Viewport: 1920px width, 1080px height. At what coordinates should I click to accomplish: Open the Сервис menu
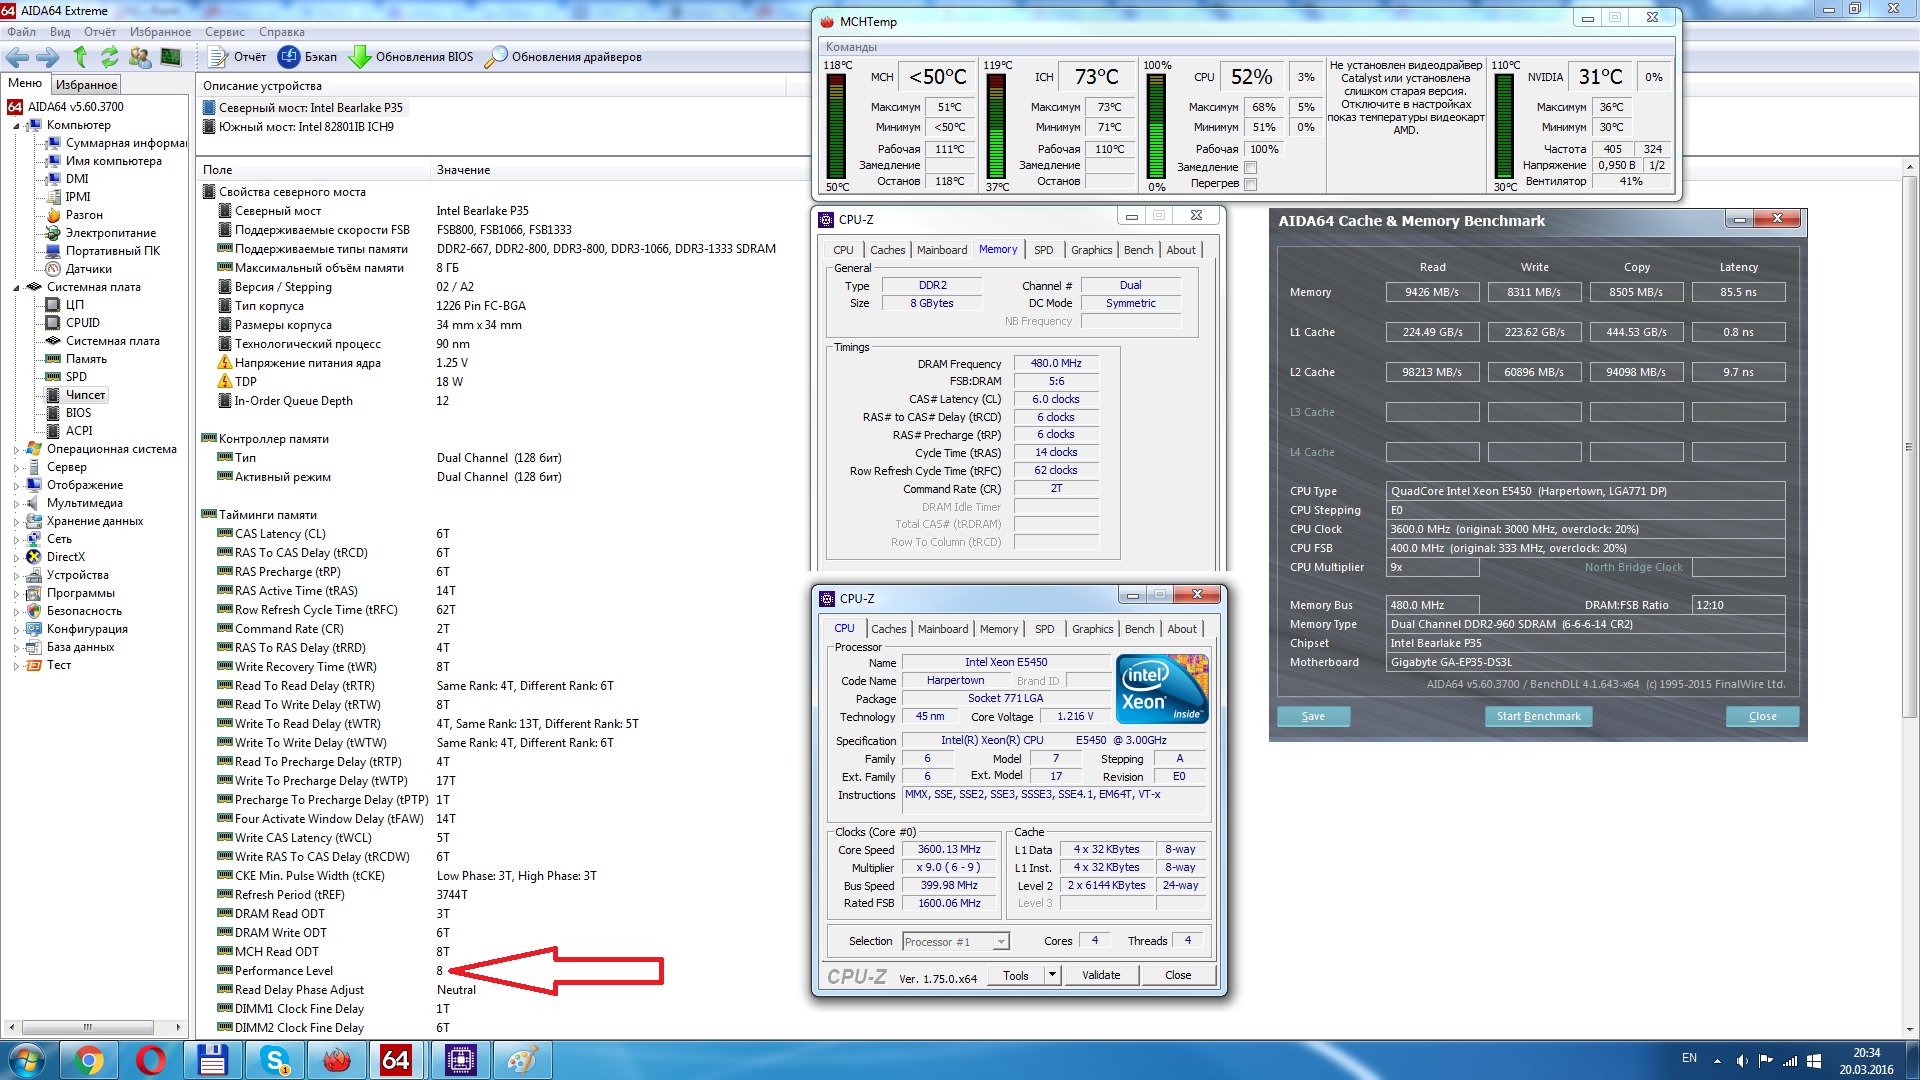(x=224, y=32)
